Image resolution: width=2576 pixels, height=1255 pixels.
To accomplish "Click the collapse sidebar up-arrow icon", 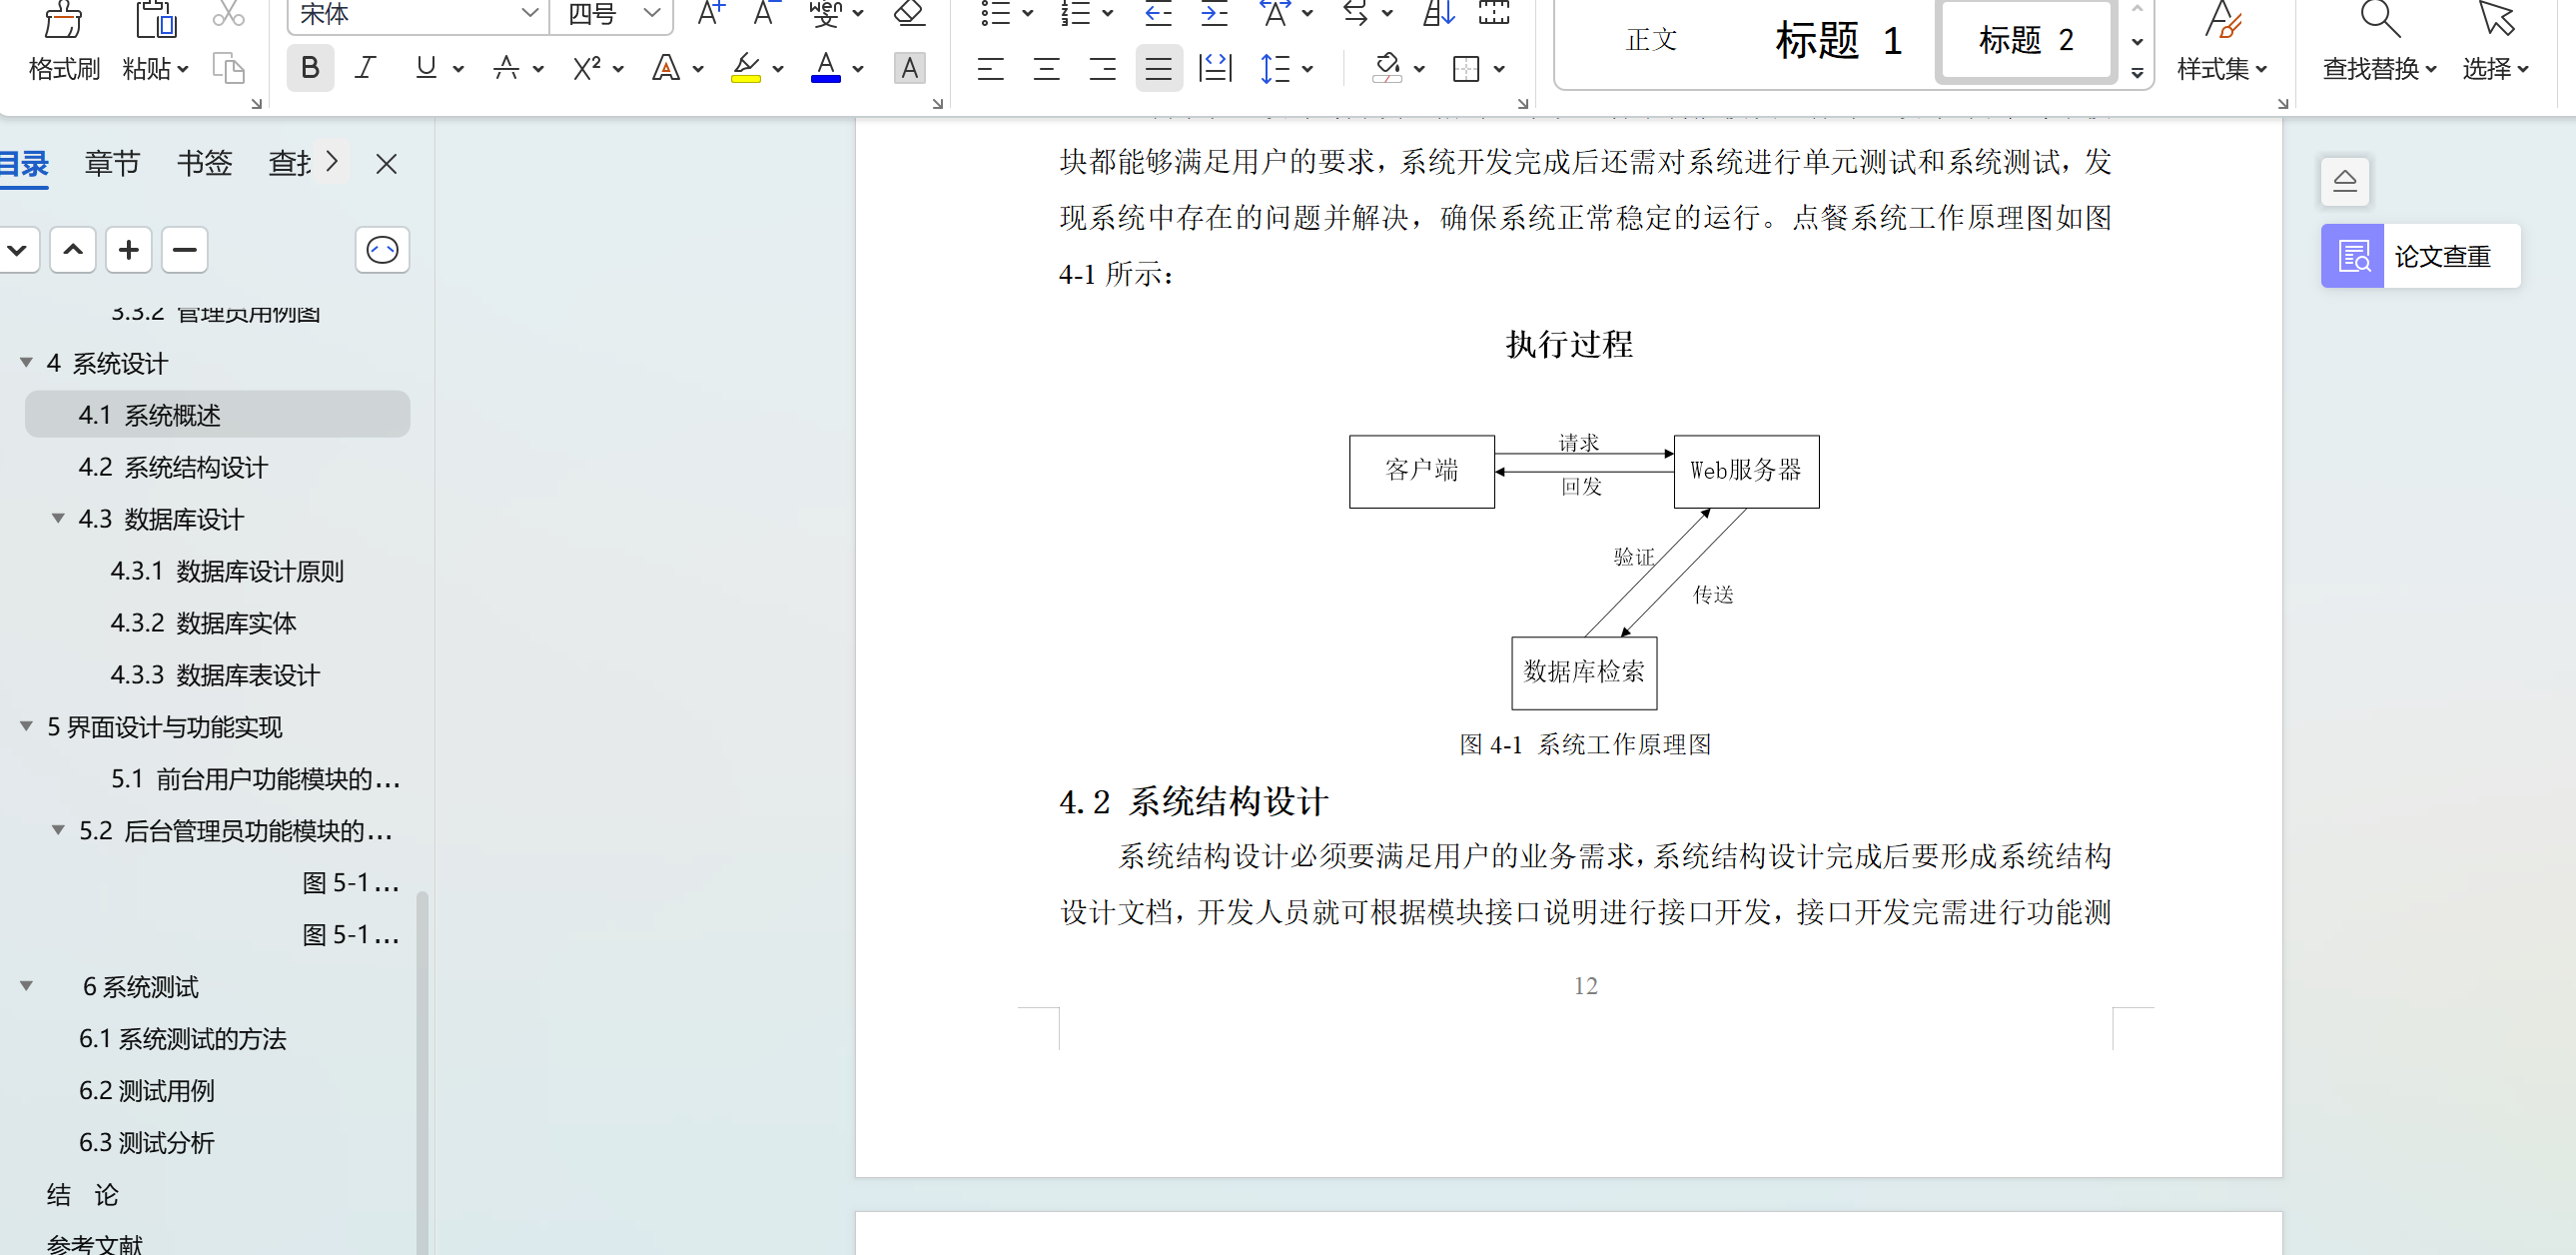I will (x=2345, y=181).
